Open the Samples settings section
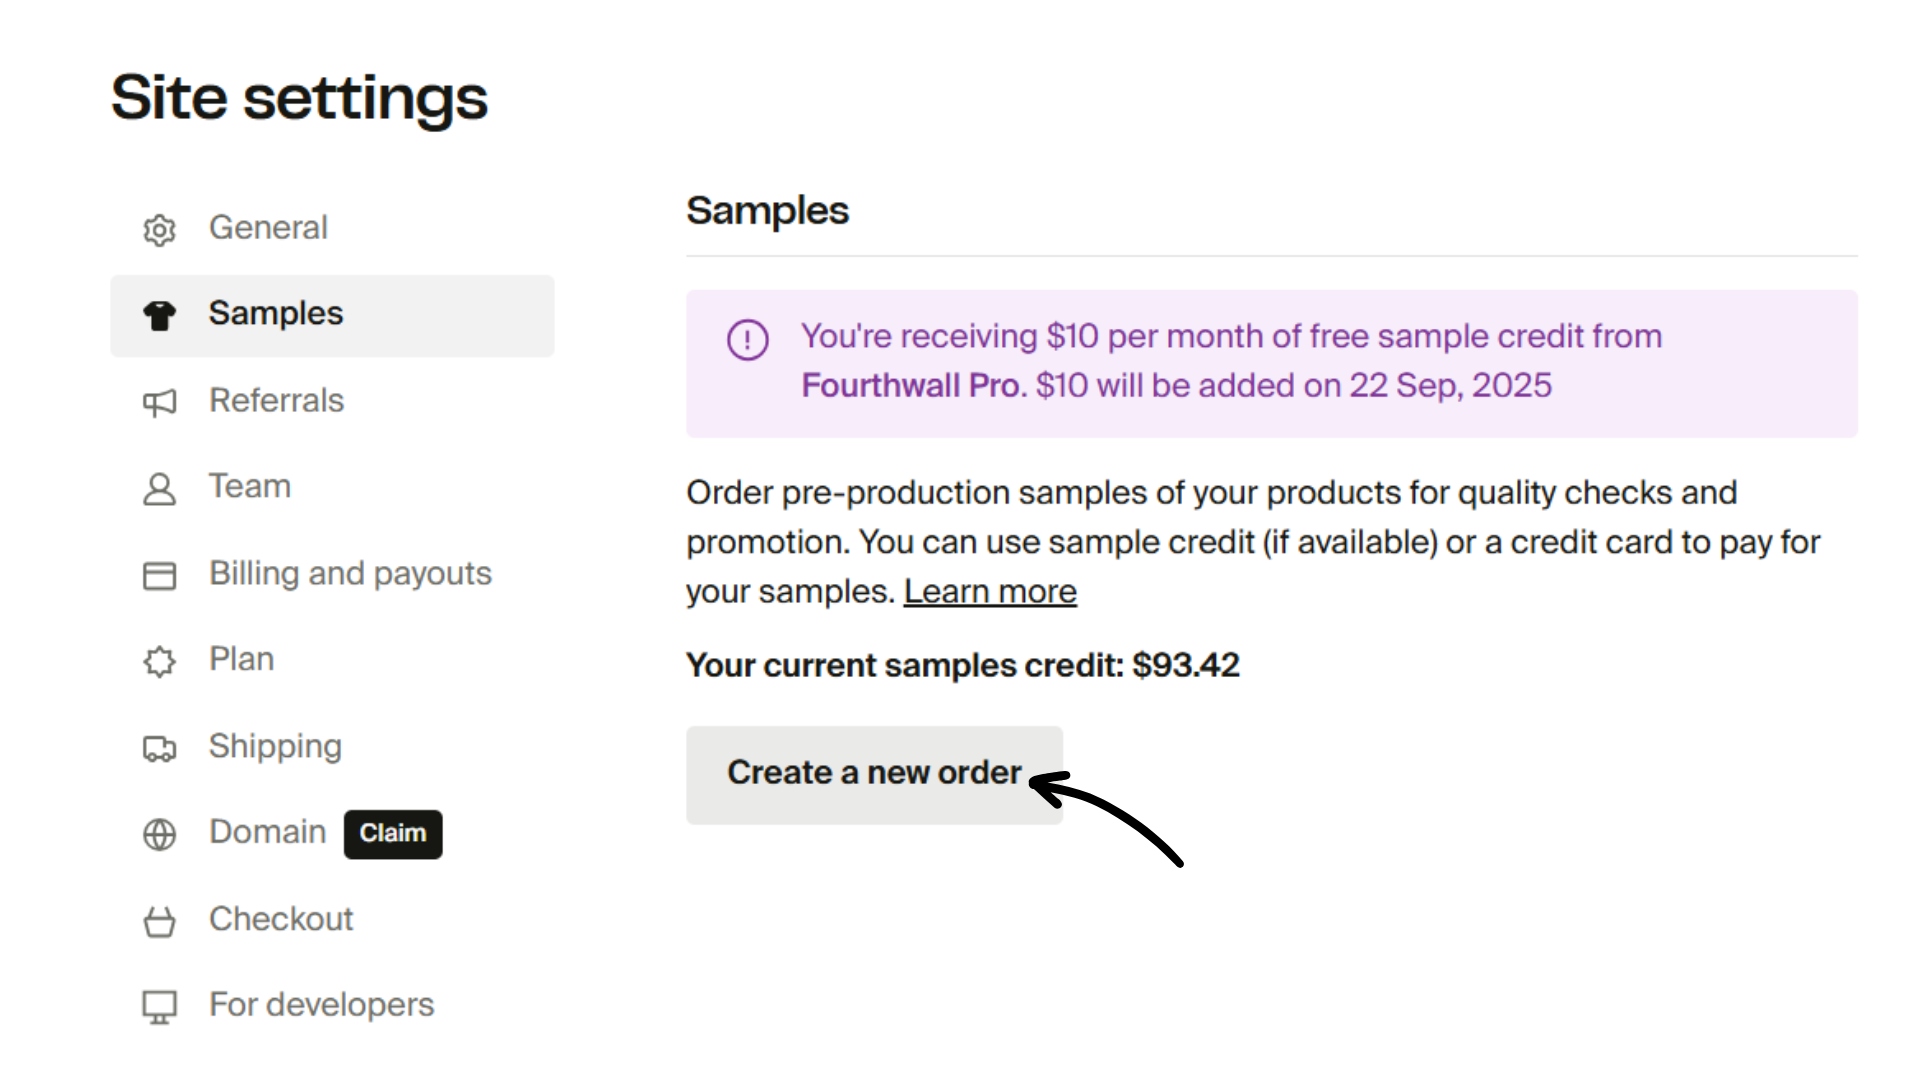The height and width of the screenshot is (1080, 1920). (x=275, y=313)
